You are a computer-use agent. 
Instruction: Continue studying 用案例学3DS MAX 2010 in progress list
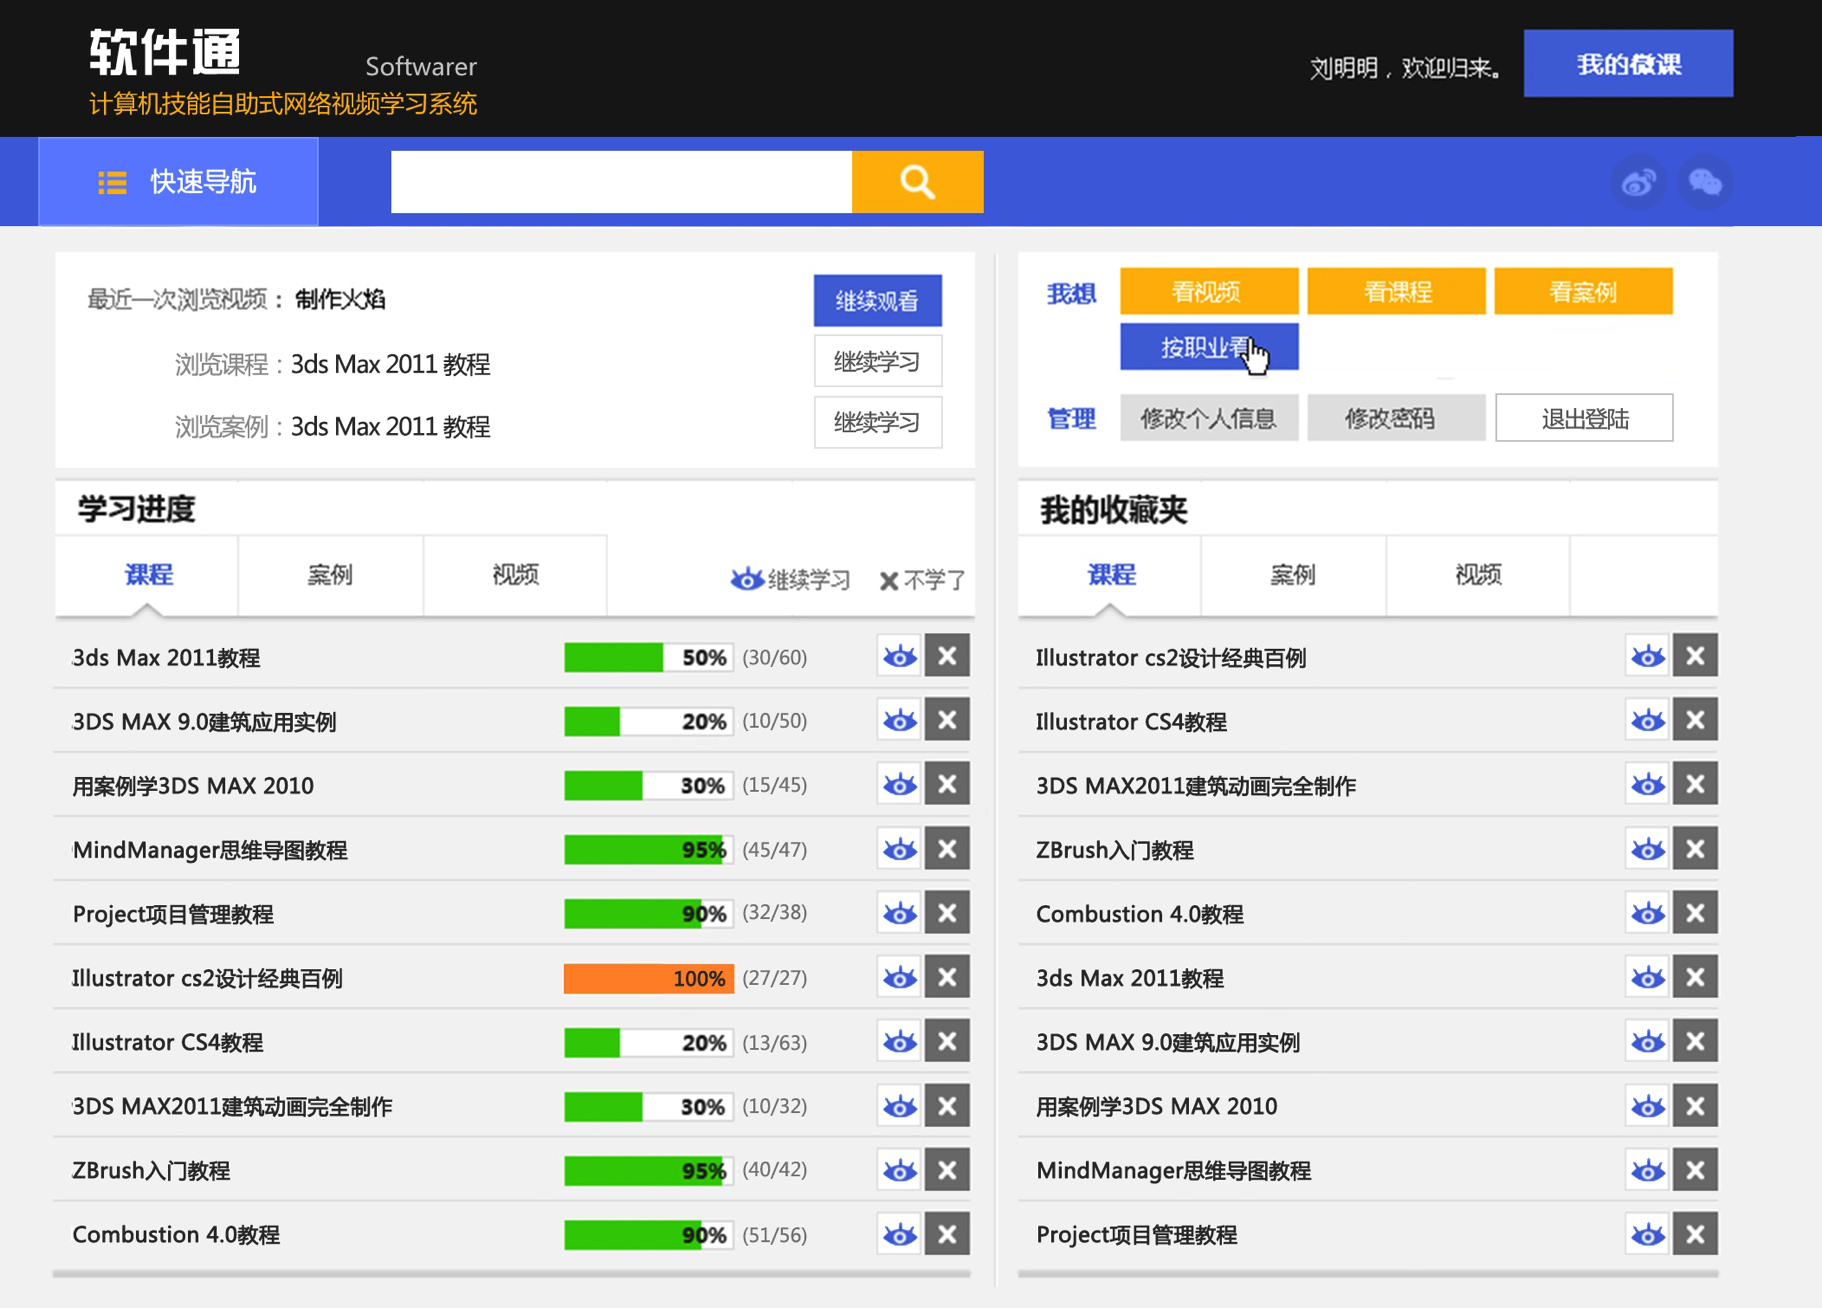click(899, 784)
